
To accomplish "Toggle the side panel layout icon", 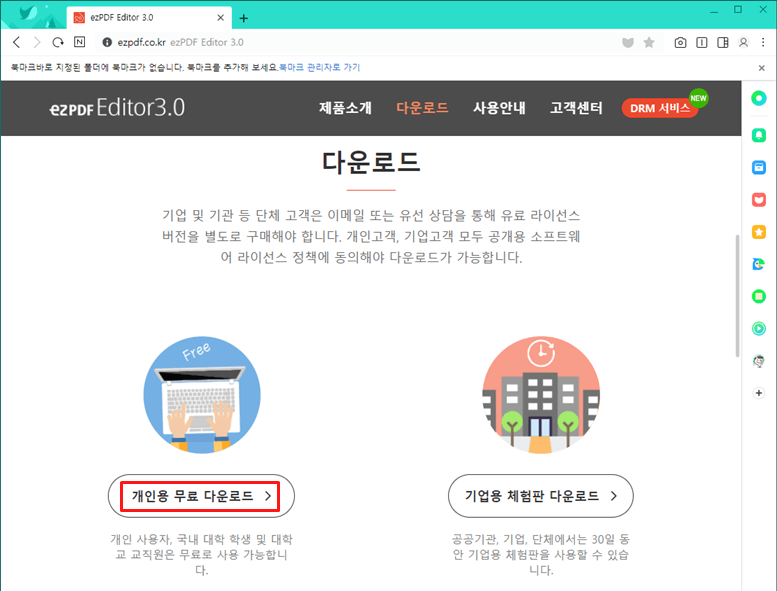I will tap(723, 43).
